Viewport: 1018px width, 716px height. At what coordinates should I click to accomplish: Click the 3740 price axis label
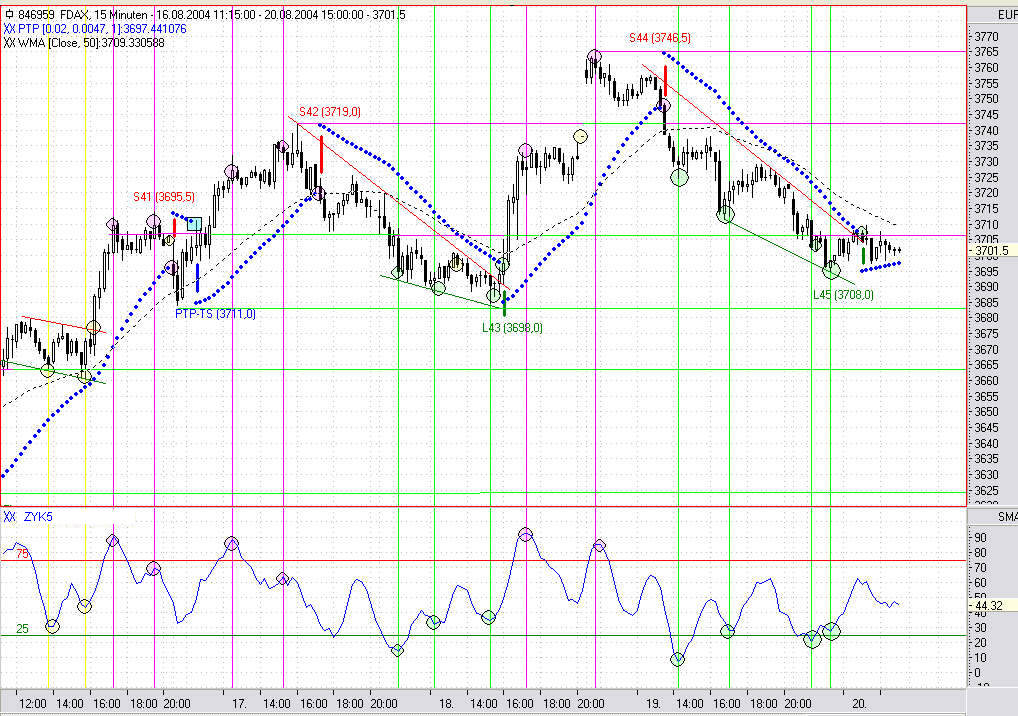click(986, 130)
